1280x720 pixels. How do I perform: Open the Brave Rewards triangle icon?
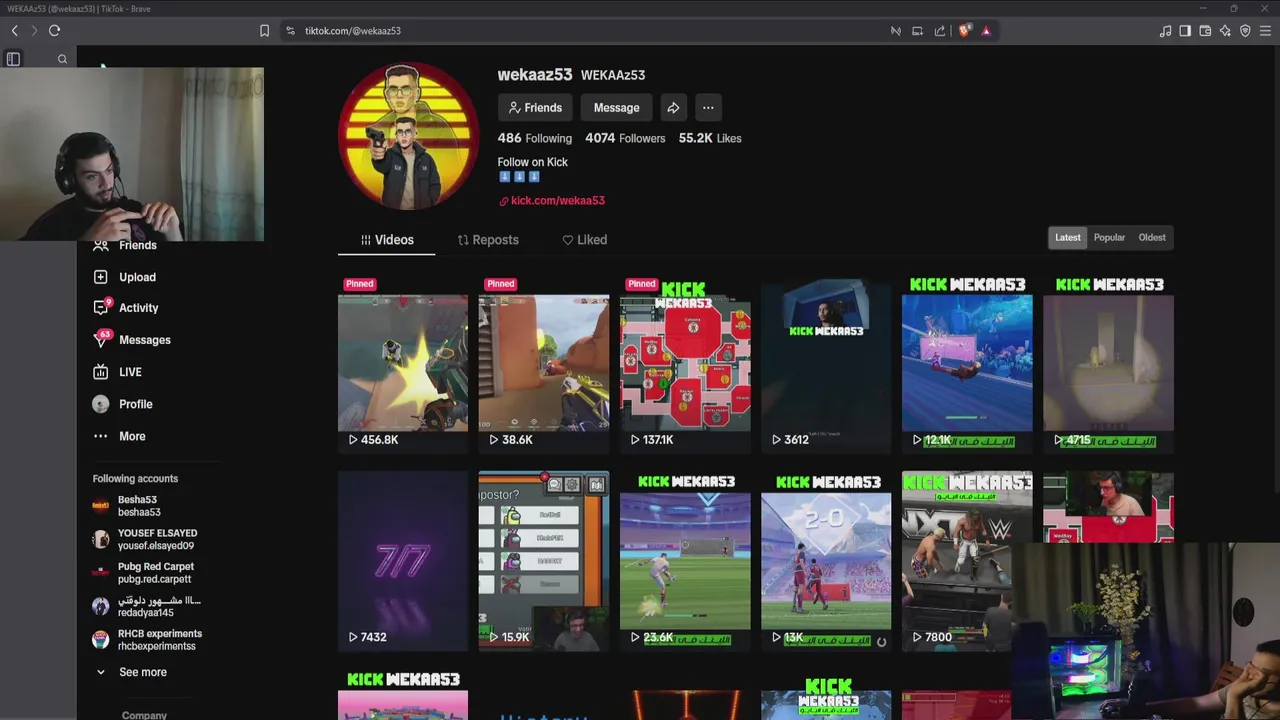coord(986,31)
